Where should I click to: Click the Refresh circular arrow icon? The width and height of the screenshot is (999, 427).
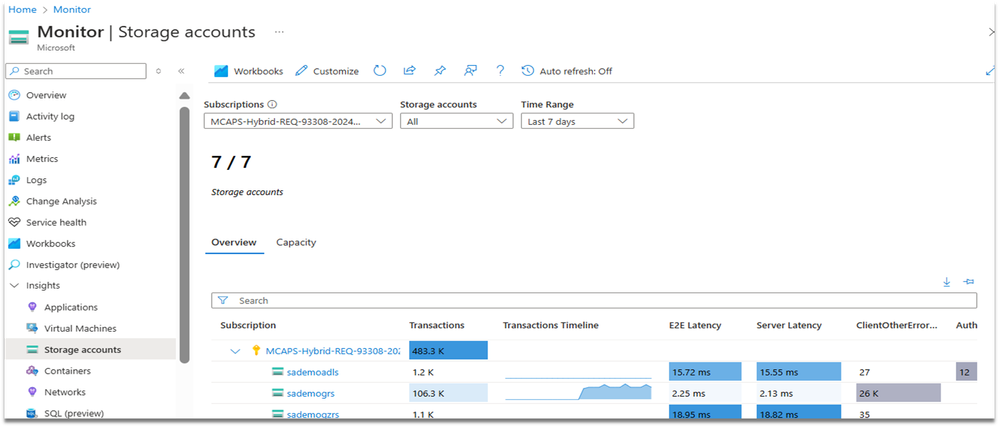click(380, 71)
